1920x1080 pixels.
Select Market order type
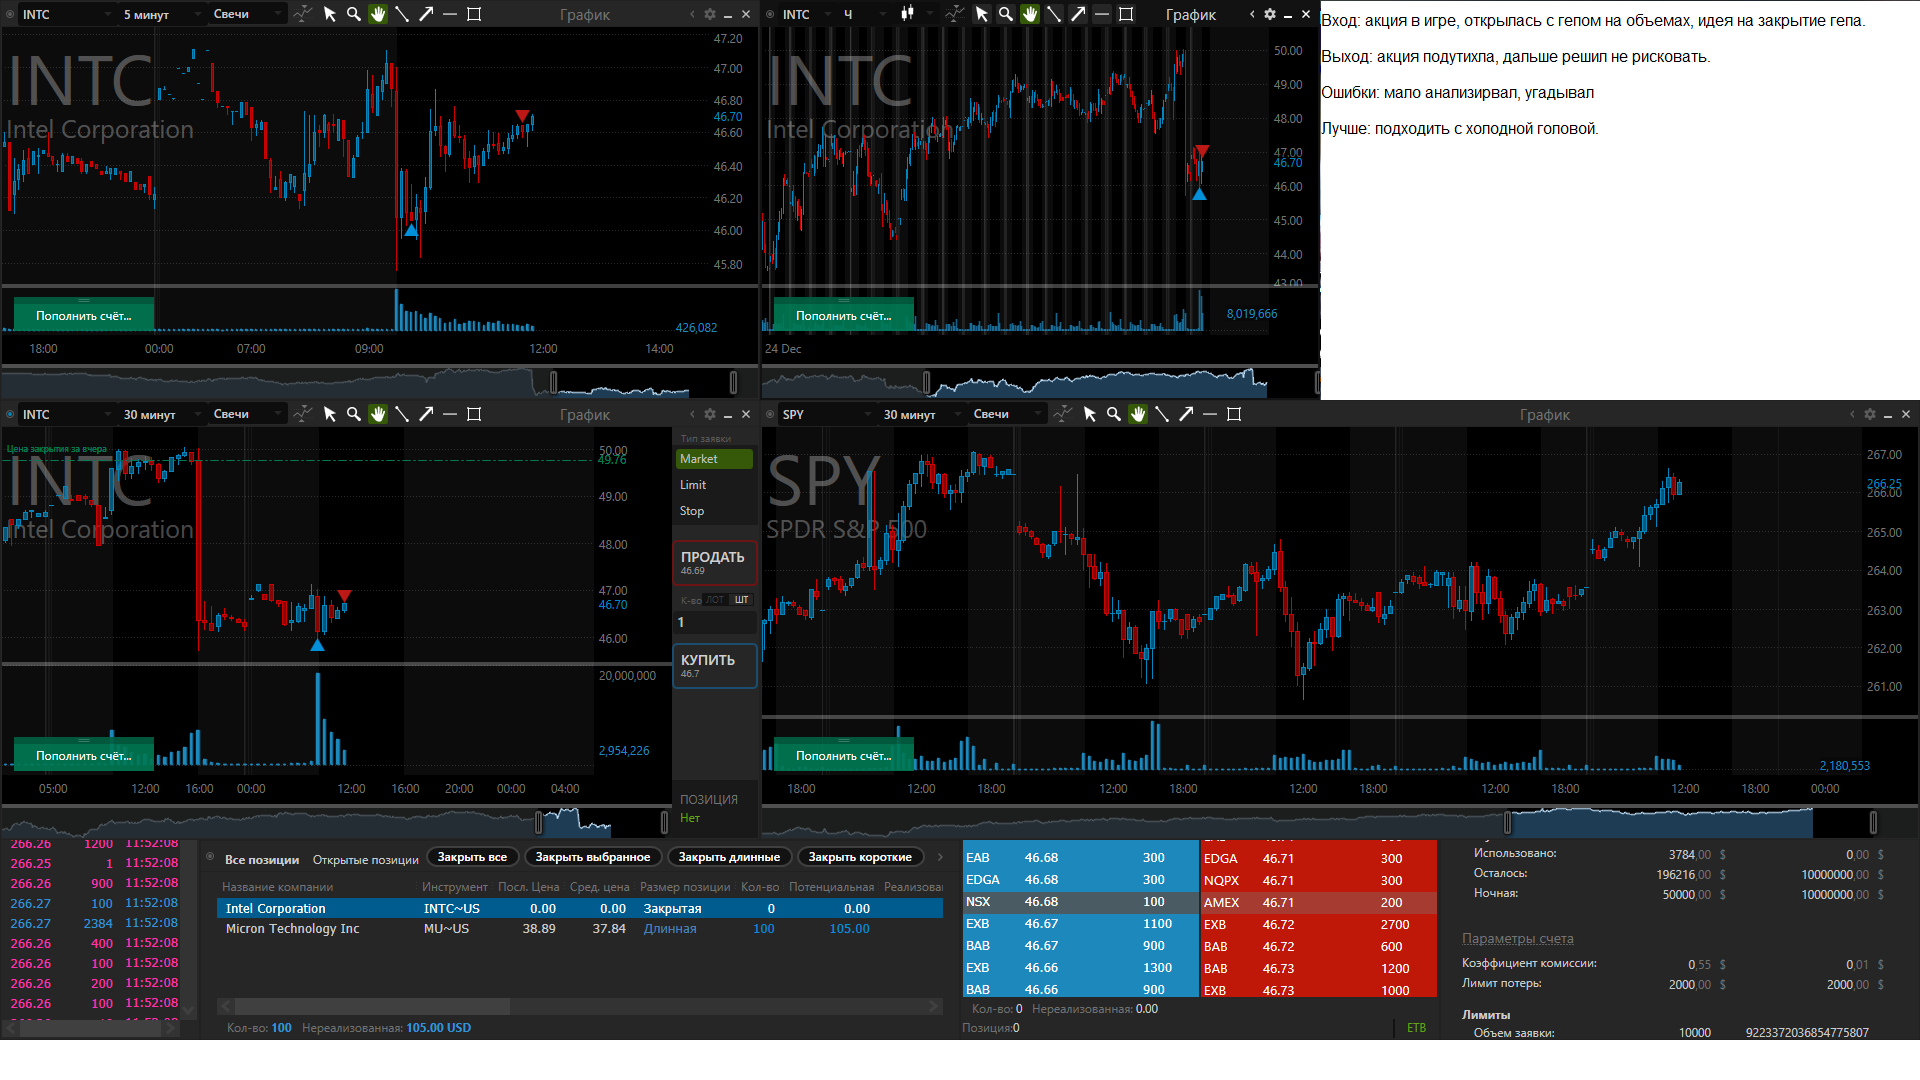714,459
